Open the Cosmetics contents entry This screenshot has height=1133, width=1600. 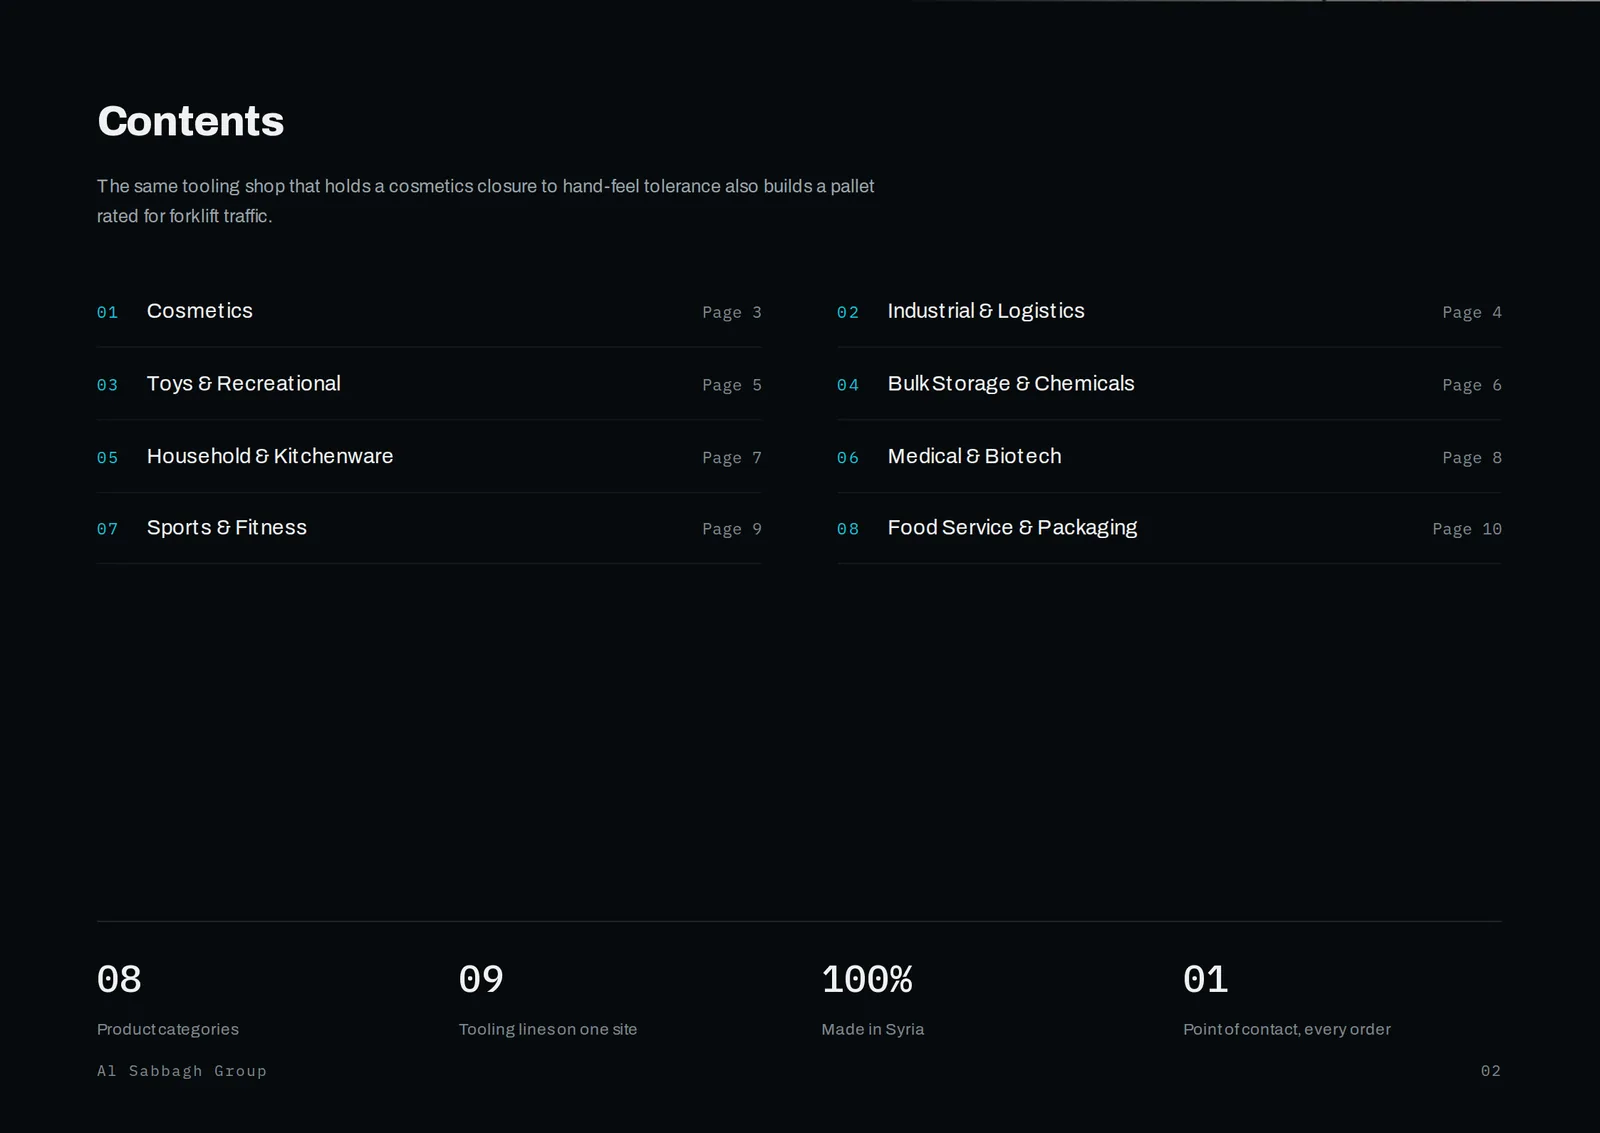point(429,312)
